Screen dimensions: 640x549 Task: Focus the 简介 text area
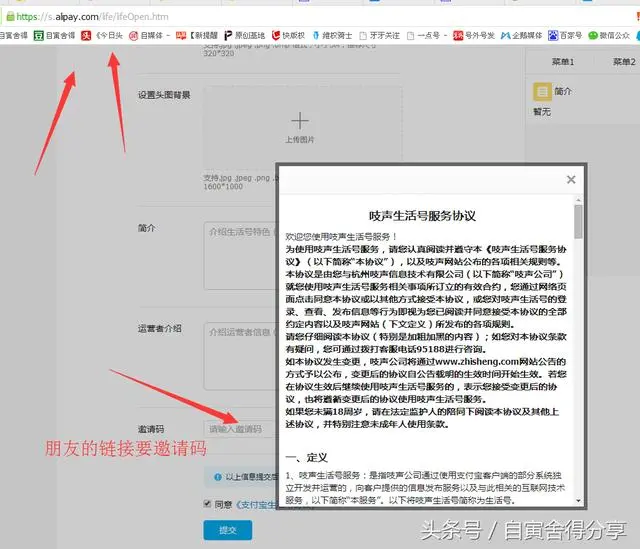[x=240, y=256]
